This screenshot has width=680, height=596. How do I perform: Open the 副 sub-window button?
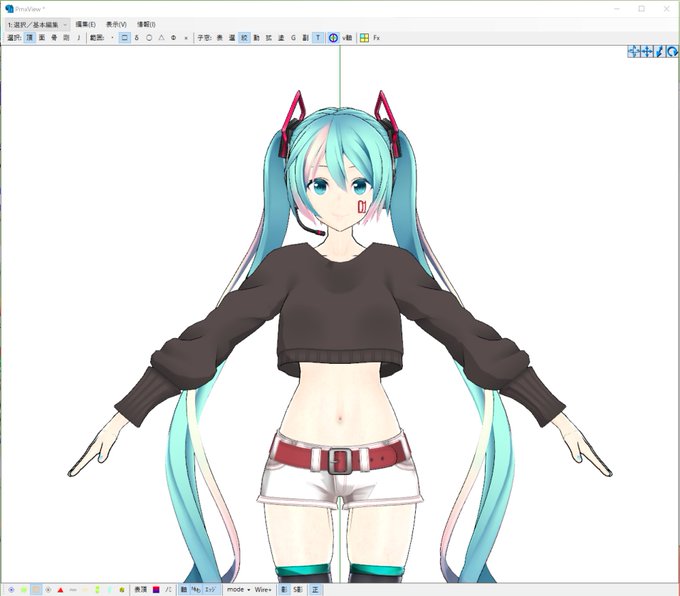click(x=305, y=38)
